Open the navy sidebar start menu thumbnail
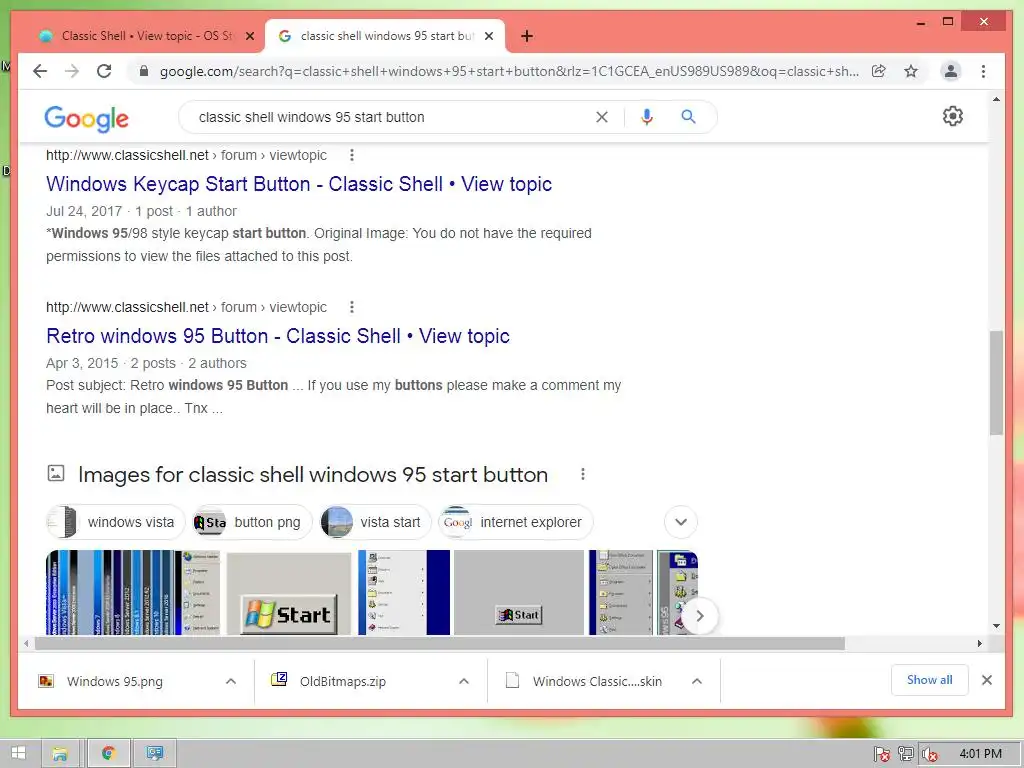The image size is (1024, 768). pyautogui.click(x=404, y=592)
